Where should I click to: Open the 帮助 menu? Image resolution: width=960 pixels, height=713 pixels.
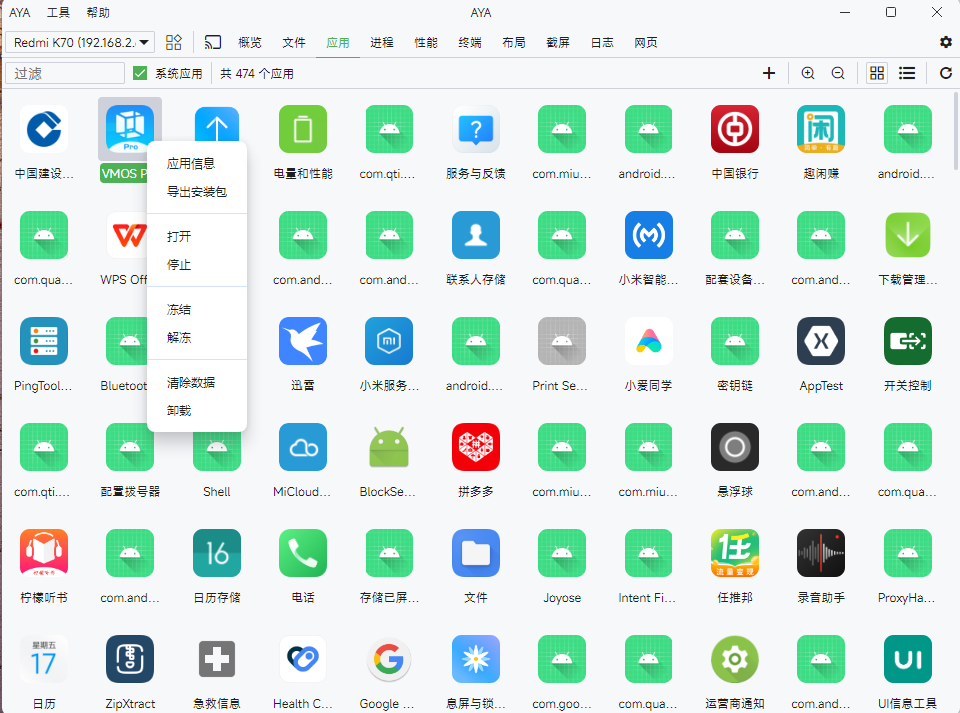point(97,12)
